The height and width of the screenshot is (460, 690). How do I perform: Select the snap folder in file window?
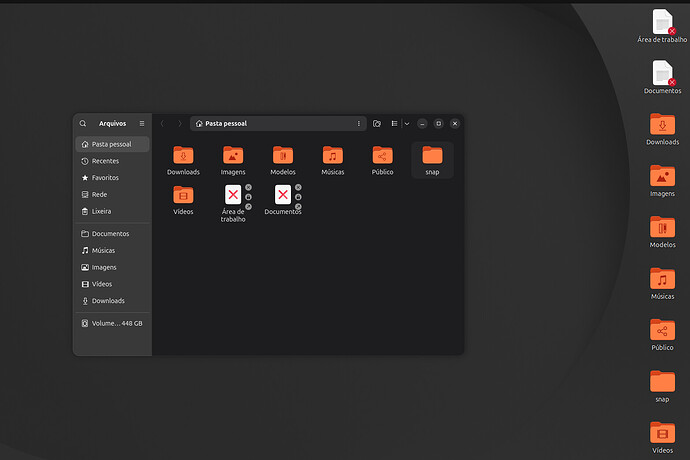tap(433, 160)
